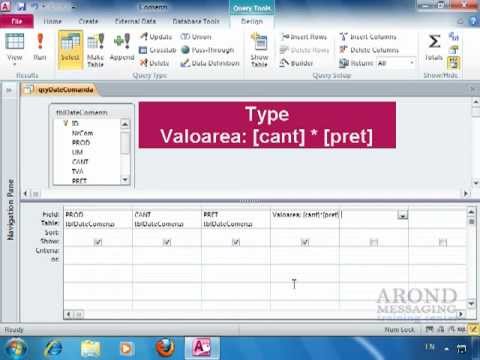Uncheck Show box for PROD column
480x360 pixels.
tap(98, 242)
